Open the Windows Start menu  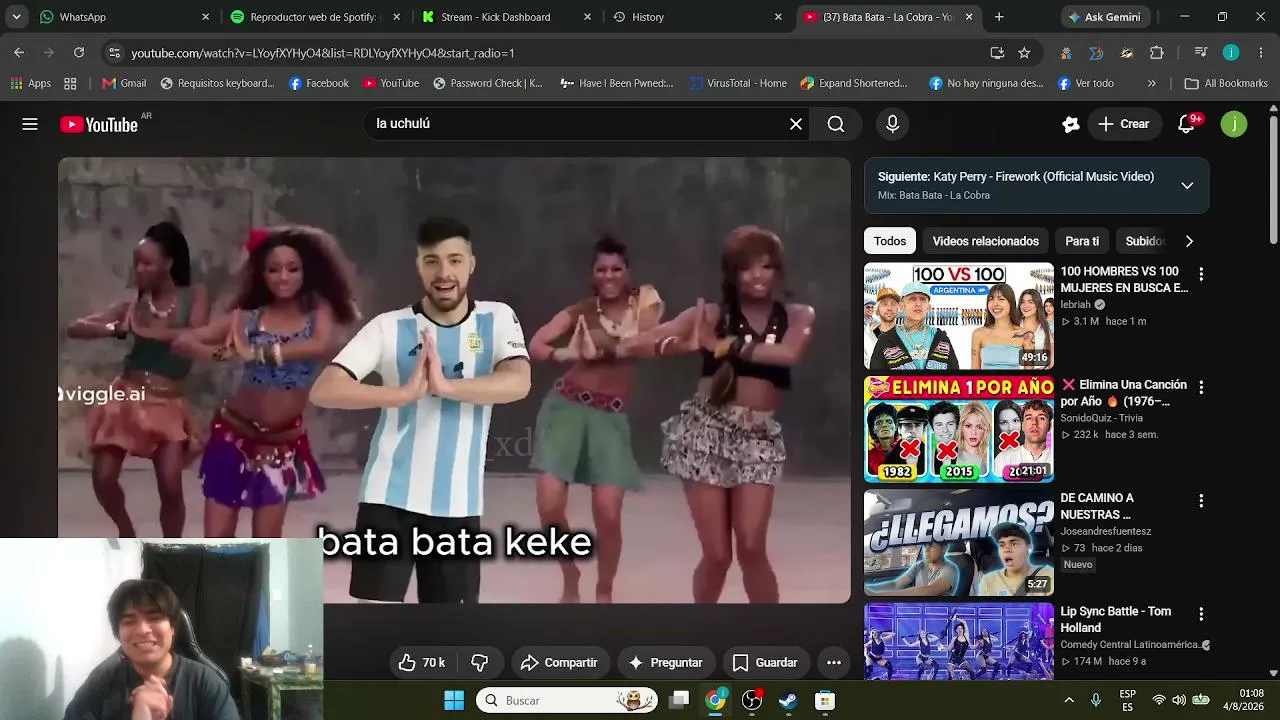pos(454,700)
